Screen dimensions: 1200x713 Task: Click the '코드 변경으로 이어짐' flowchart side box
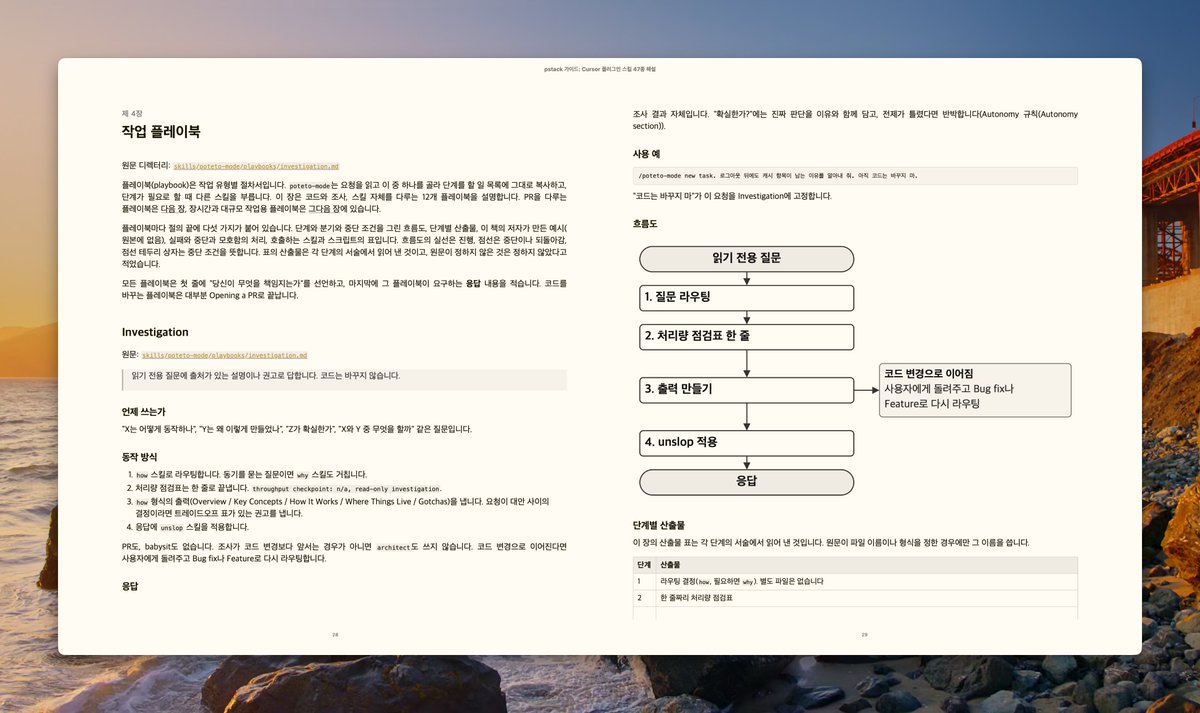(x=974, y=390)
